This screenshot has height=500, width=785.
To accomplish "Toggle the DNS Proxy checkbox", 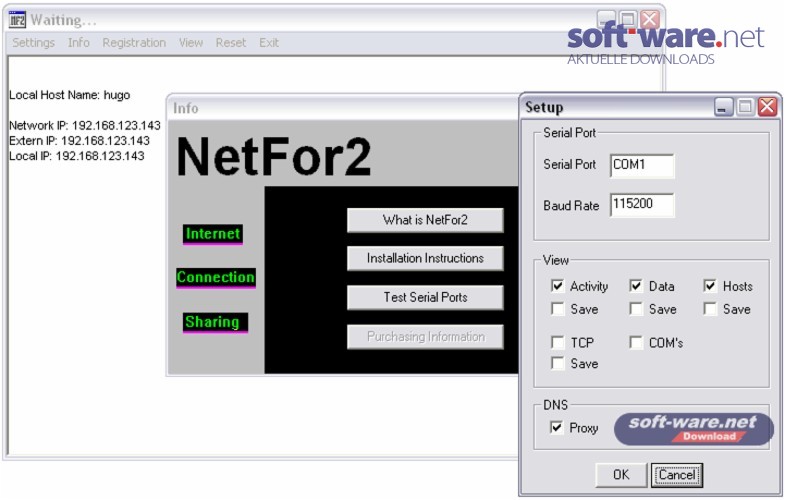I will point(556,427).
